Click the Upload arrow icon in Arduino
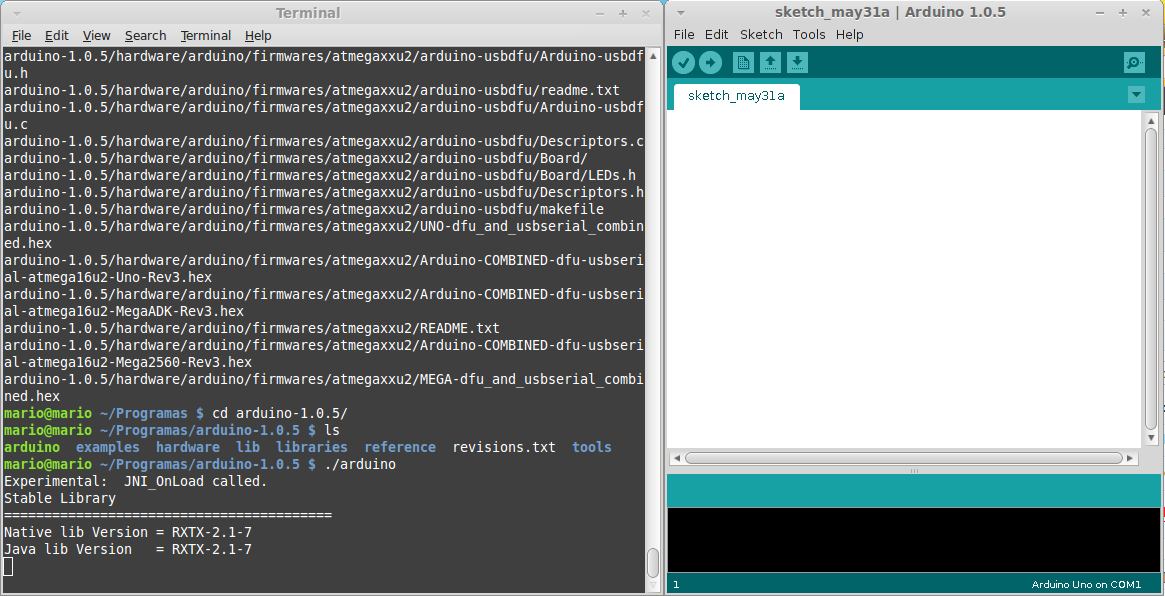 pos(710,63)
